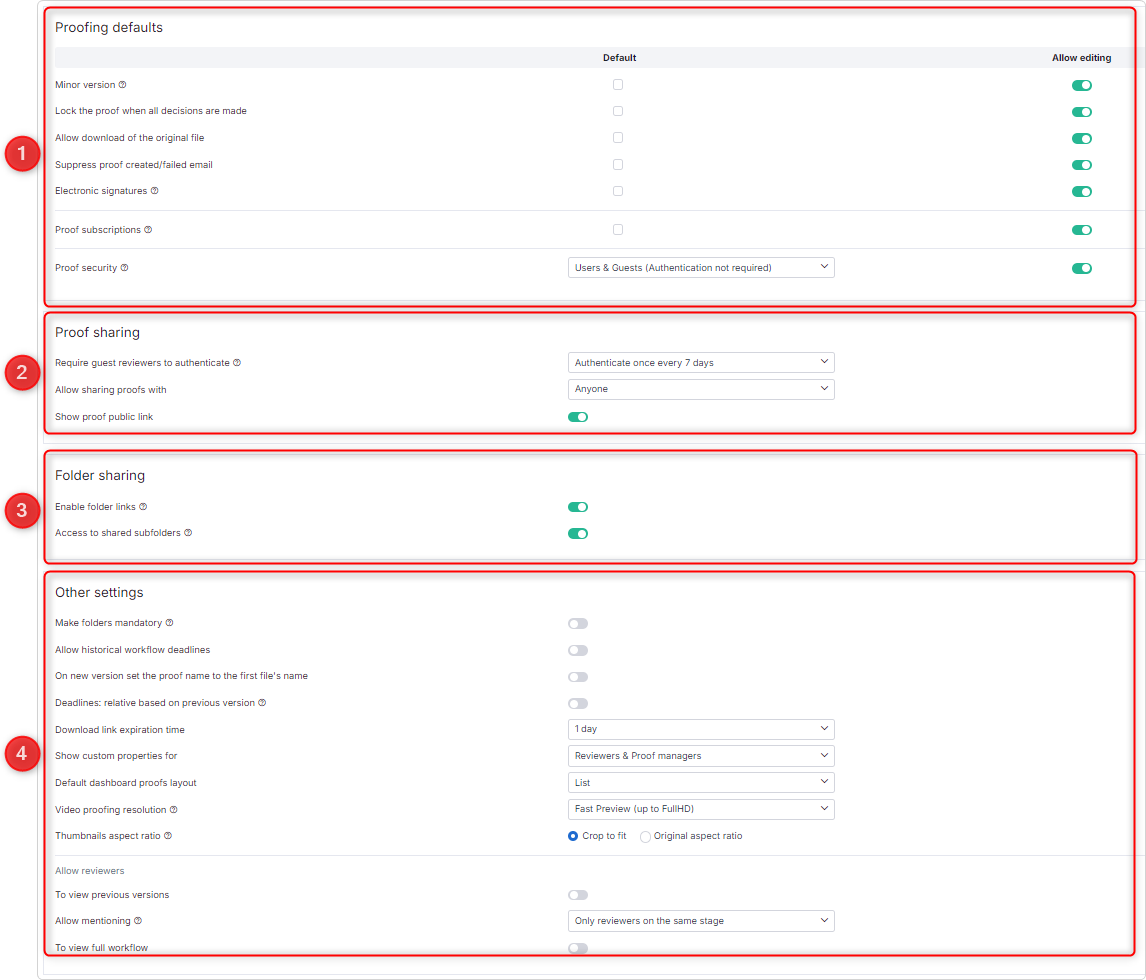Viewport: 1146px width, 980px height.
Task: Check default for Lock the proof when decisions made
Action: pyautogui.click(x=618, y=111)
